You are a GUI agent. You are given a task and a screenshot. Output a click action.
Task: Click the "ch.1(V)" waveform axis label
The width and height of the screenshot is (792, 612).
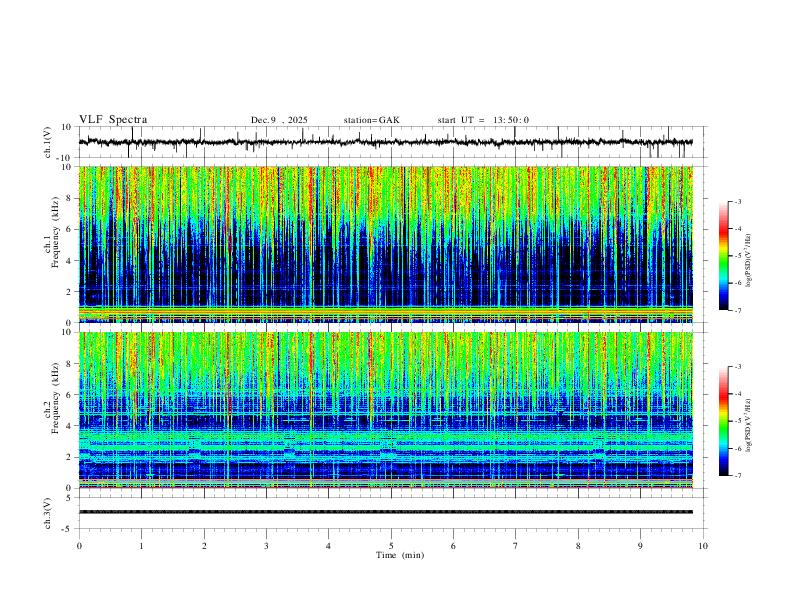(x=48, y=142)
